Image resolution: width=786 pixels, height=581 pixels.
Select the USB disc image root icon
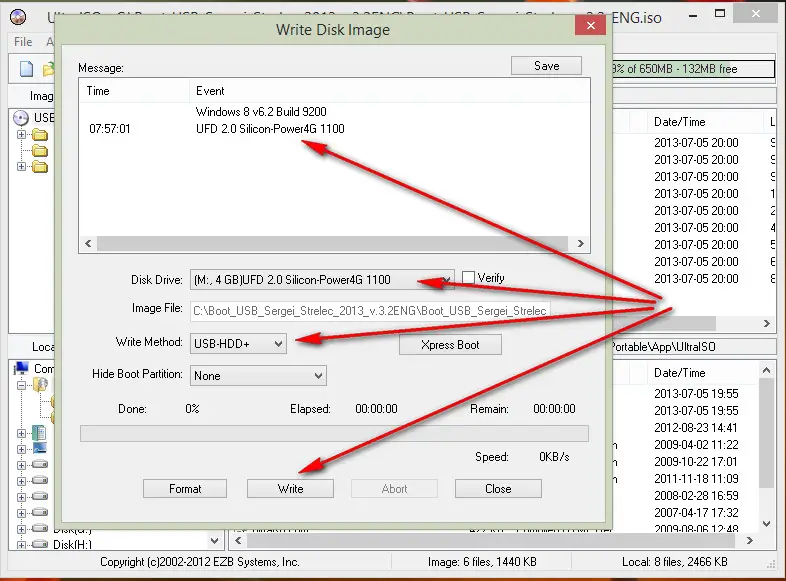pyautogui.click(x=21, y=118)
